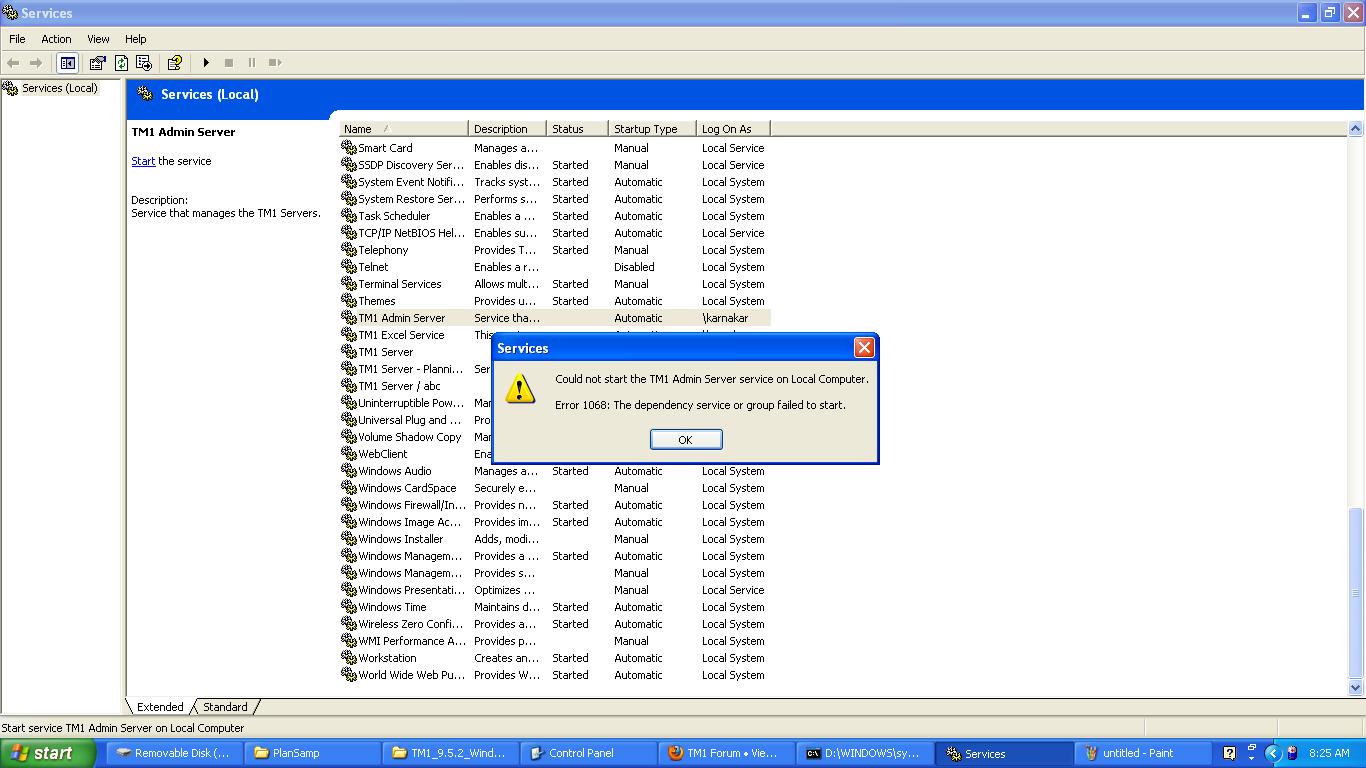
Task: Open Control Panel from the taskbar
Action: click(x=589, y=753)
